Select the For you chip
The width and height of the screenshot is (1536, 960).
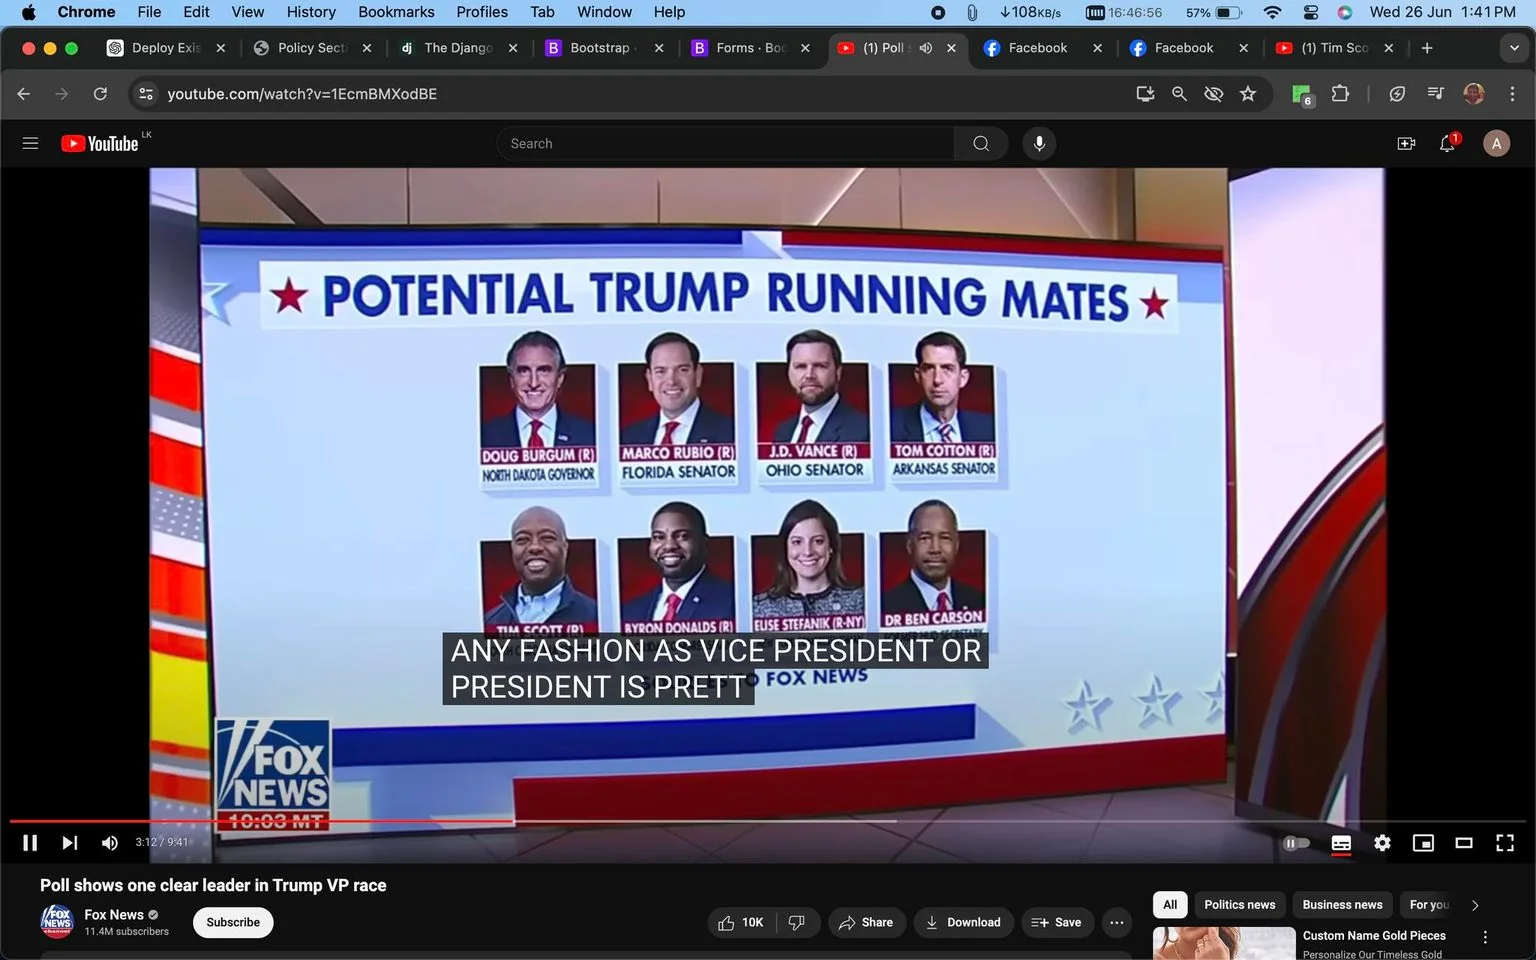click(1428, 904)
